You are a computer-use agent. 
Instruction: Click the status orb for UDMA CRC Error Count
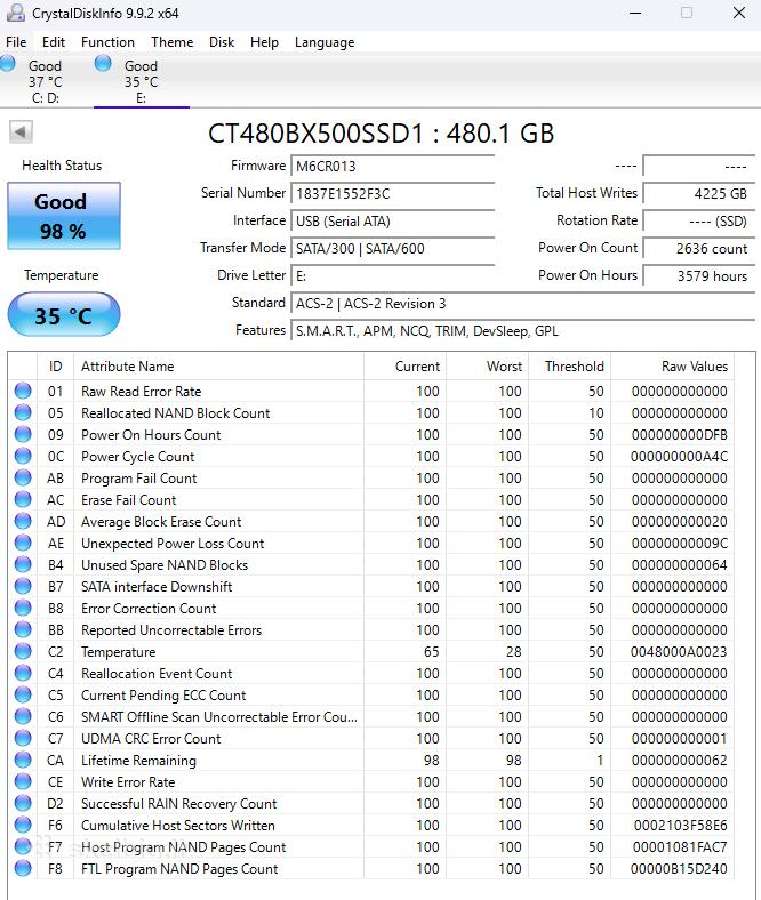point(23,738)
